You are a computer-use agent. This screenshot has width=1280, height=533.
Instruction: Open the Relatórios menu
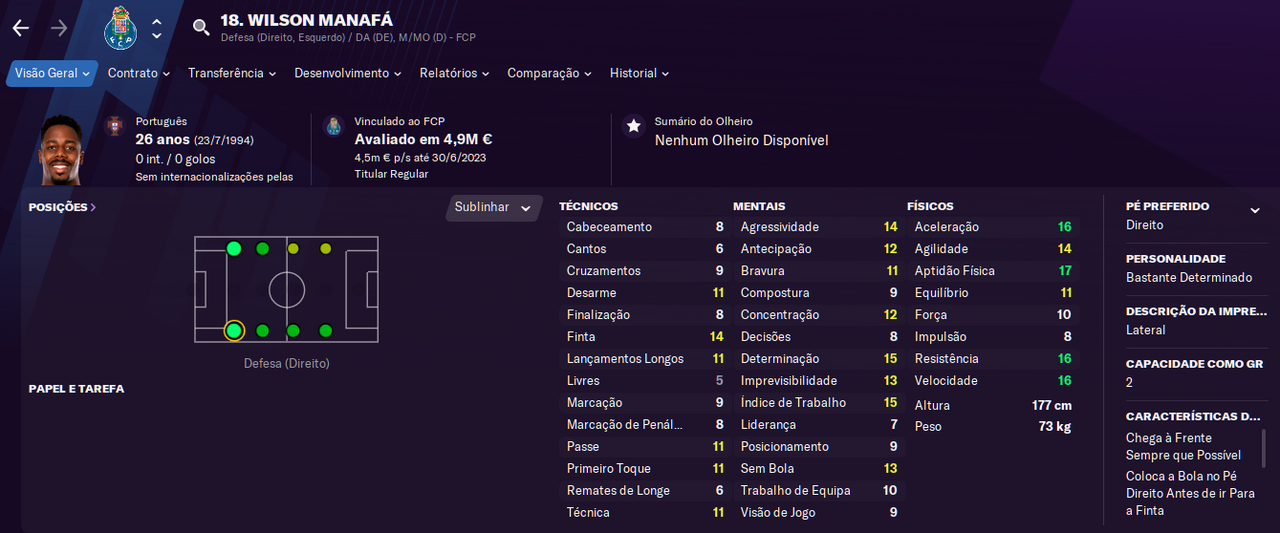(454, 73)
